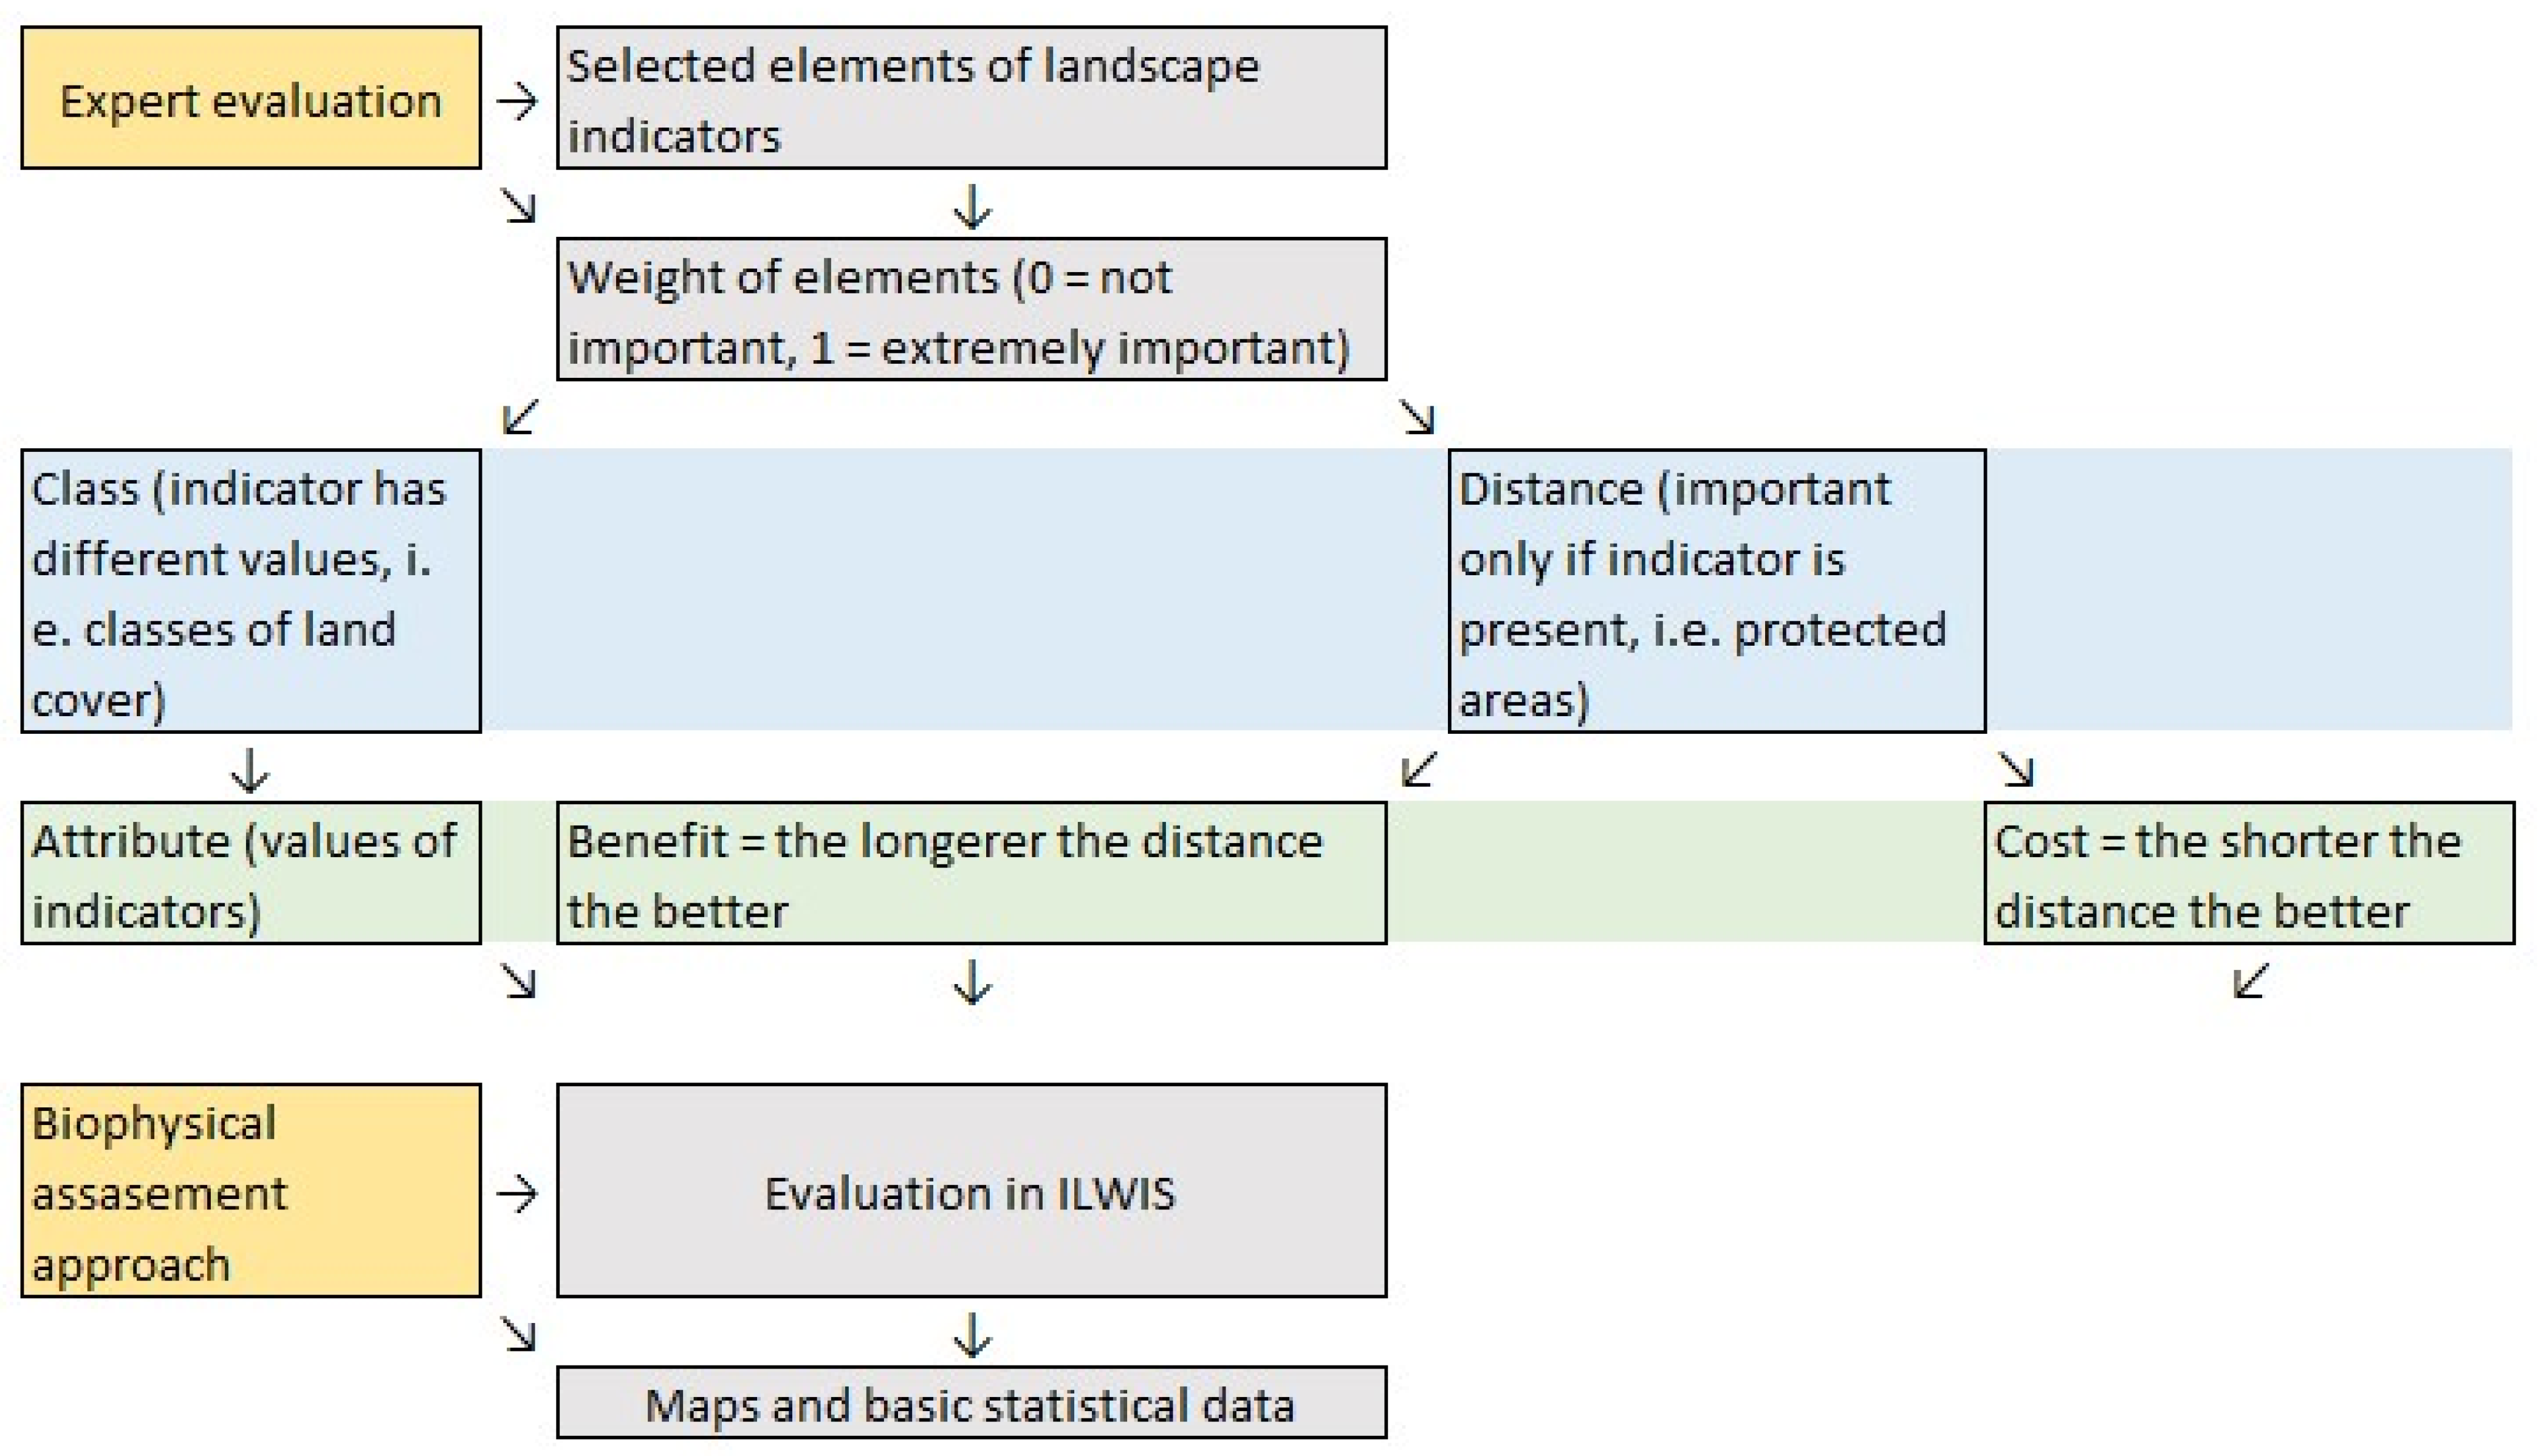Click the down arrow below Evaluation in ILWIS
The height and width of the screenshot is (1456, 2538).
(x=972, y=1334)
